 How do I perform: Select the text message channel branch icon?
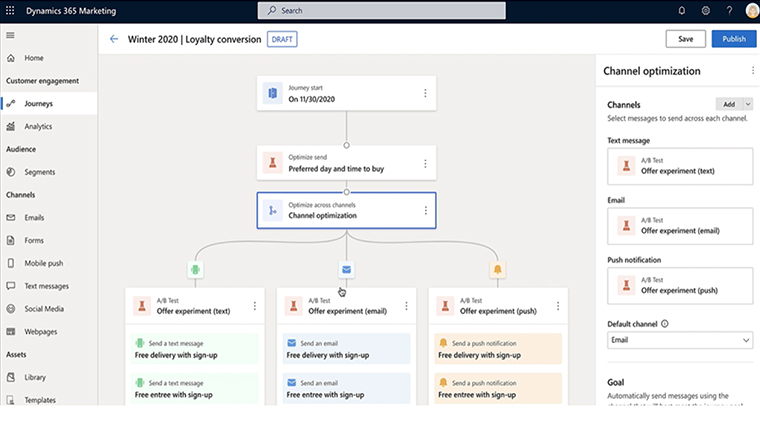coord(194,269)
